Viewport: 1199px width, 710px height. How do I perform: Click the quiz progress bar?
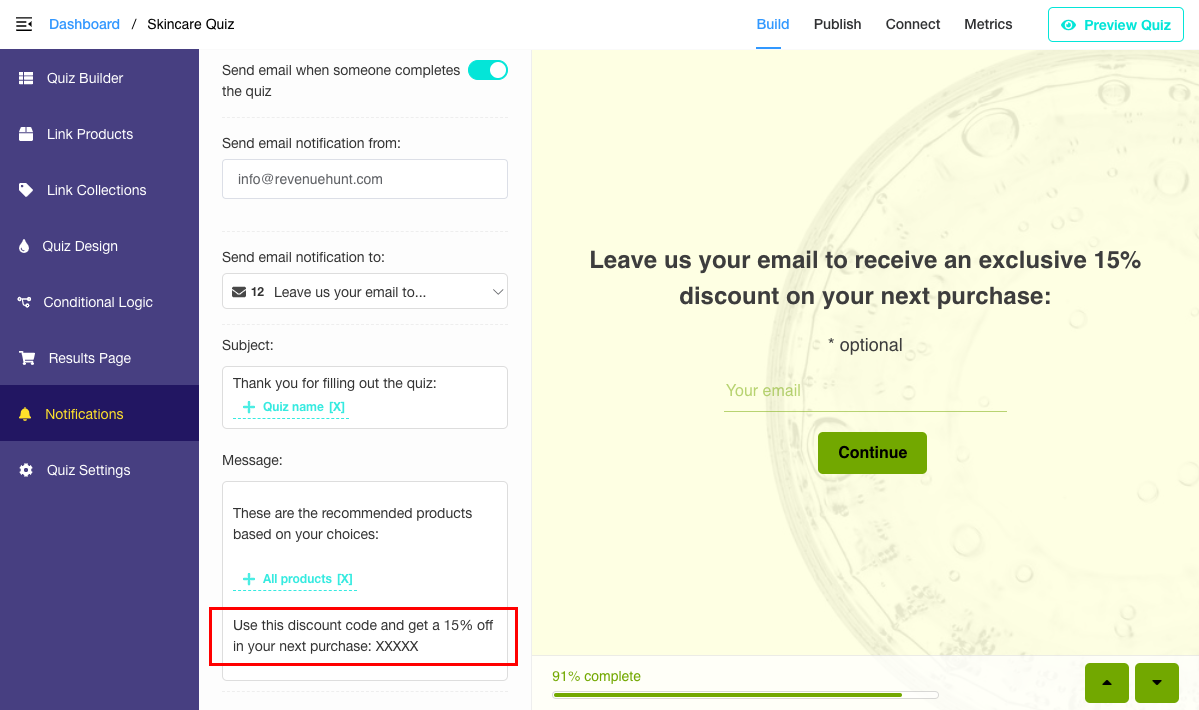[x=745, y=695]
